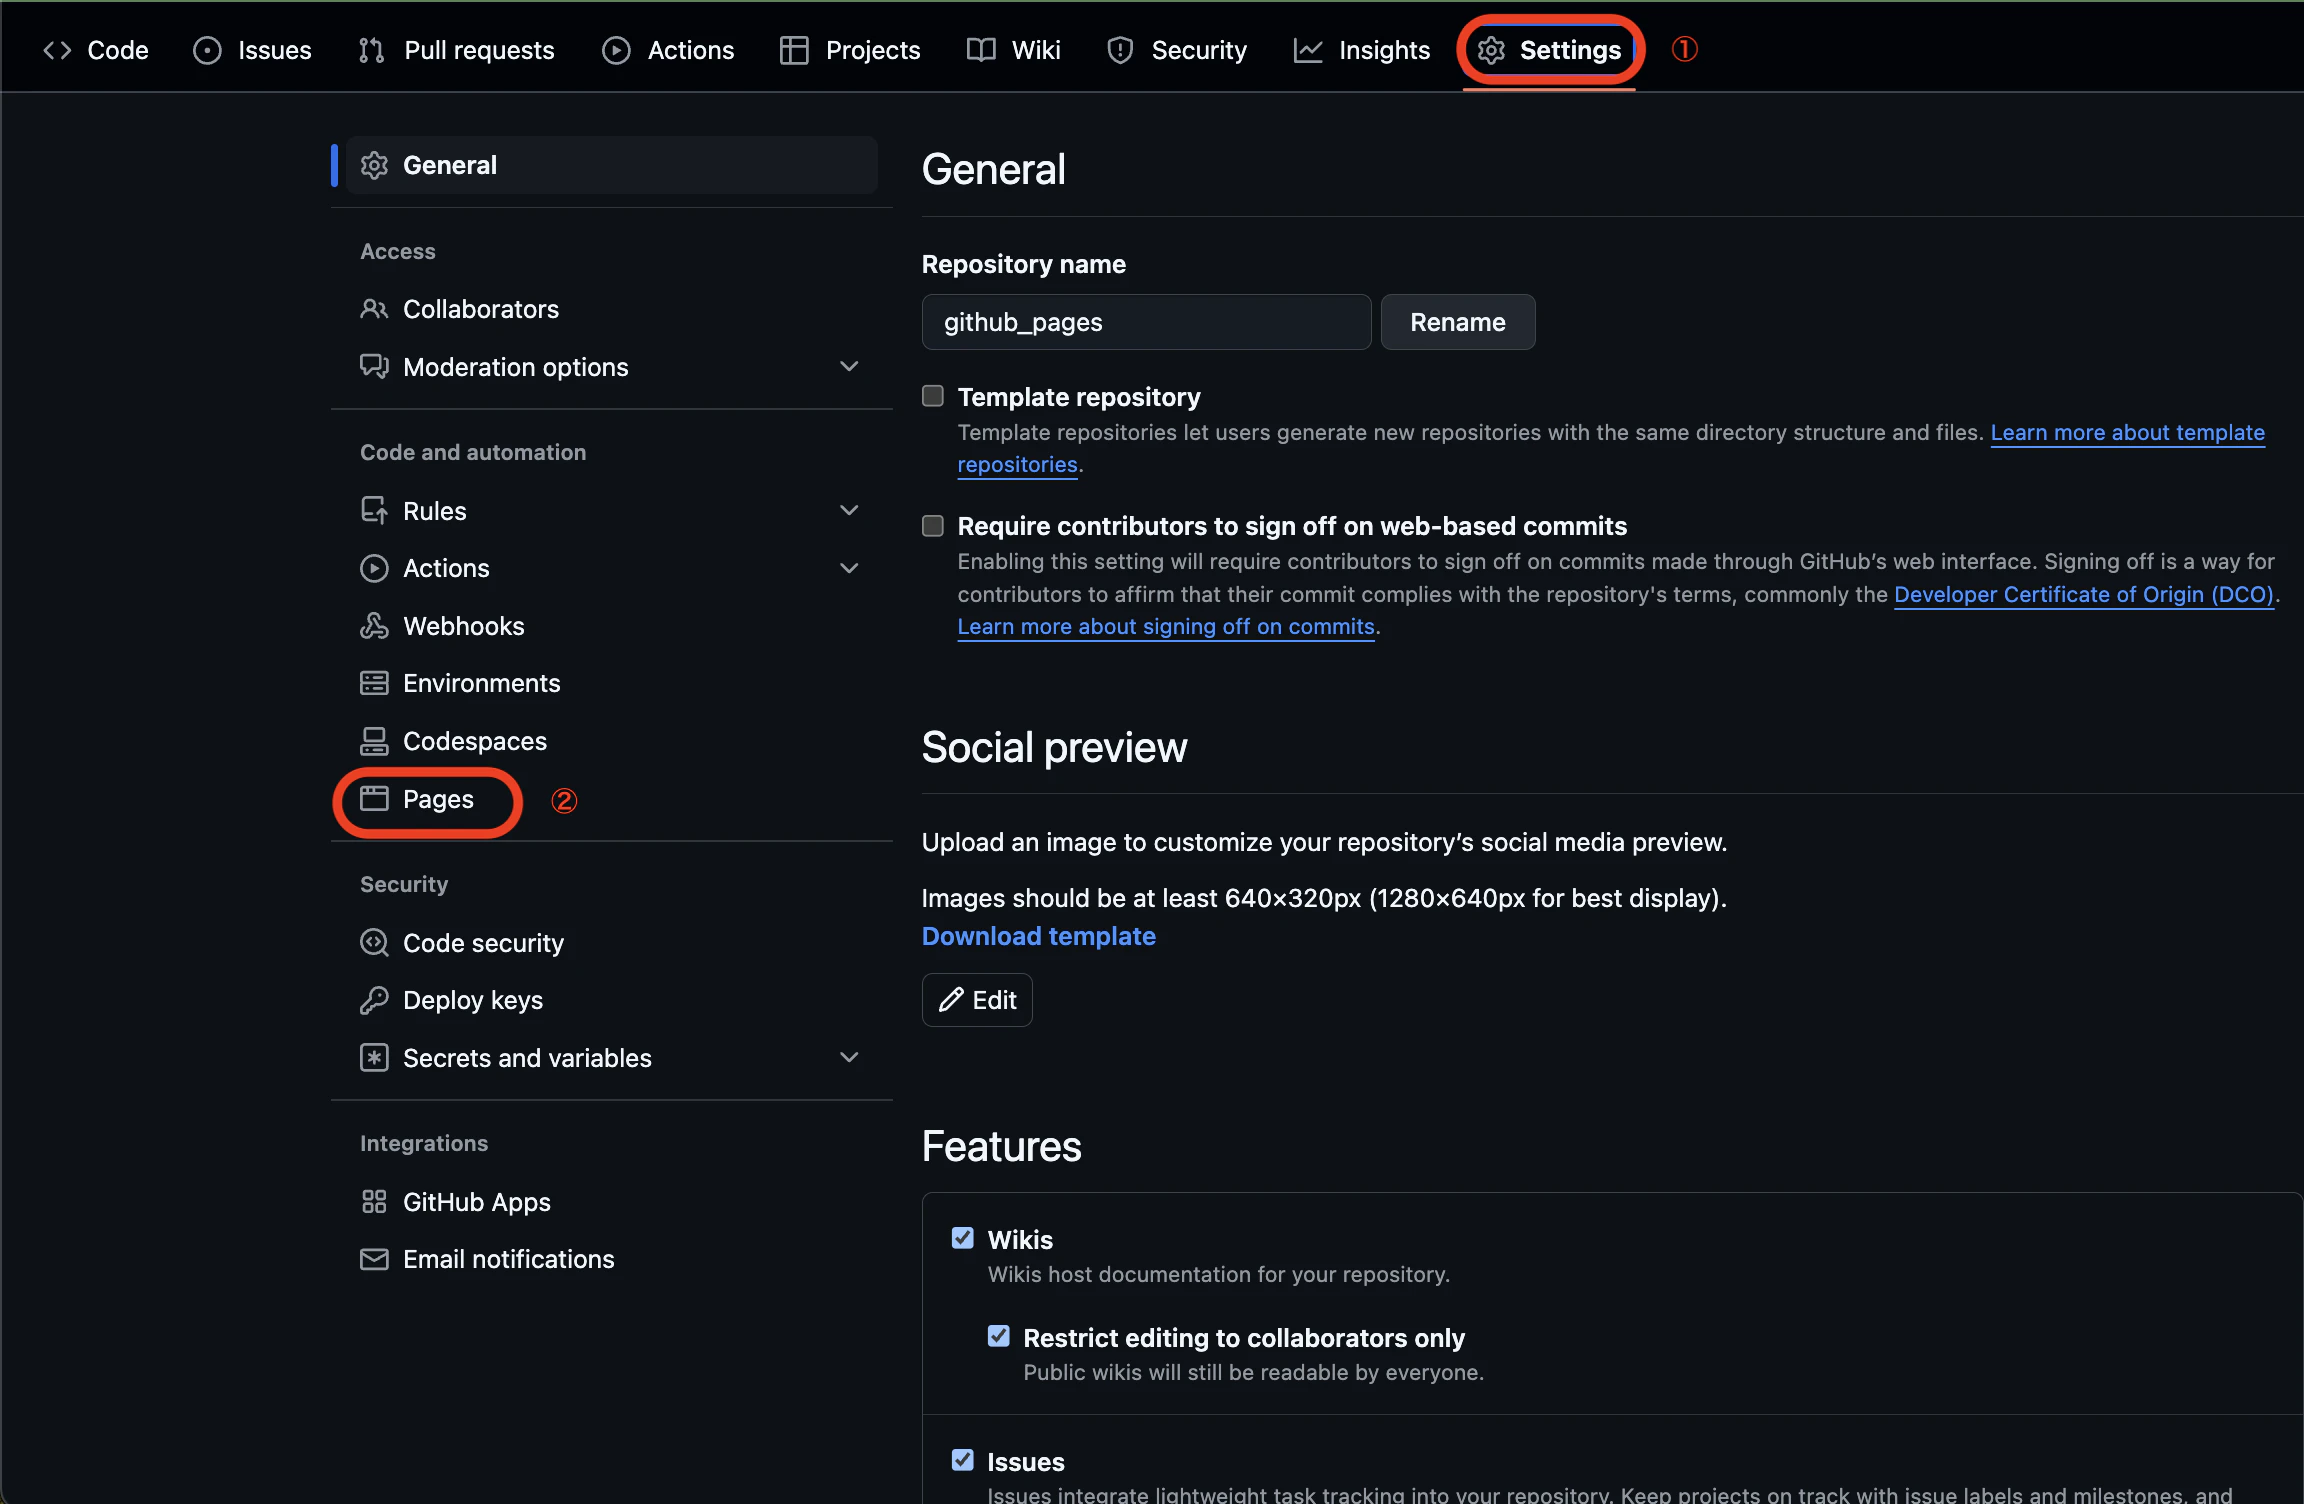The height and width of the screenshot is (1504, 2304).
Task: Click the Environments server icon
Action: 374,683
